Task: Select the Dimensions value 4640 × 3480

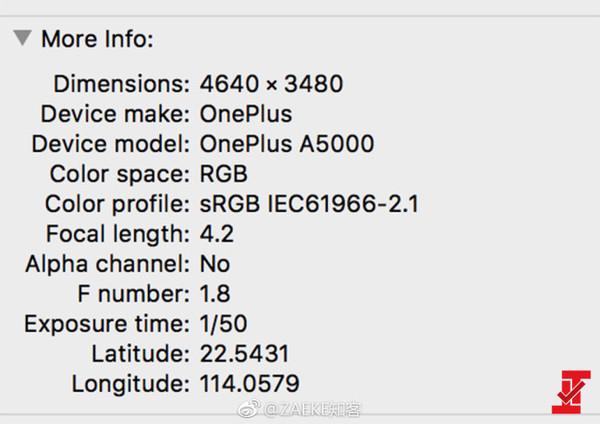Action: tap(271, 84)
